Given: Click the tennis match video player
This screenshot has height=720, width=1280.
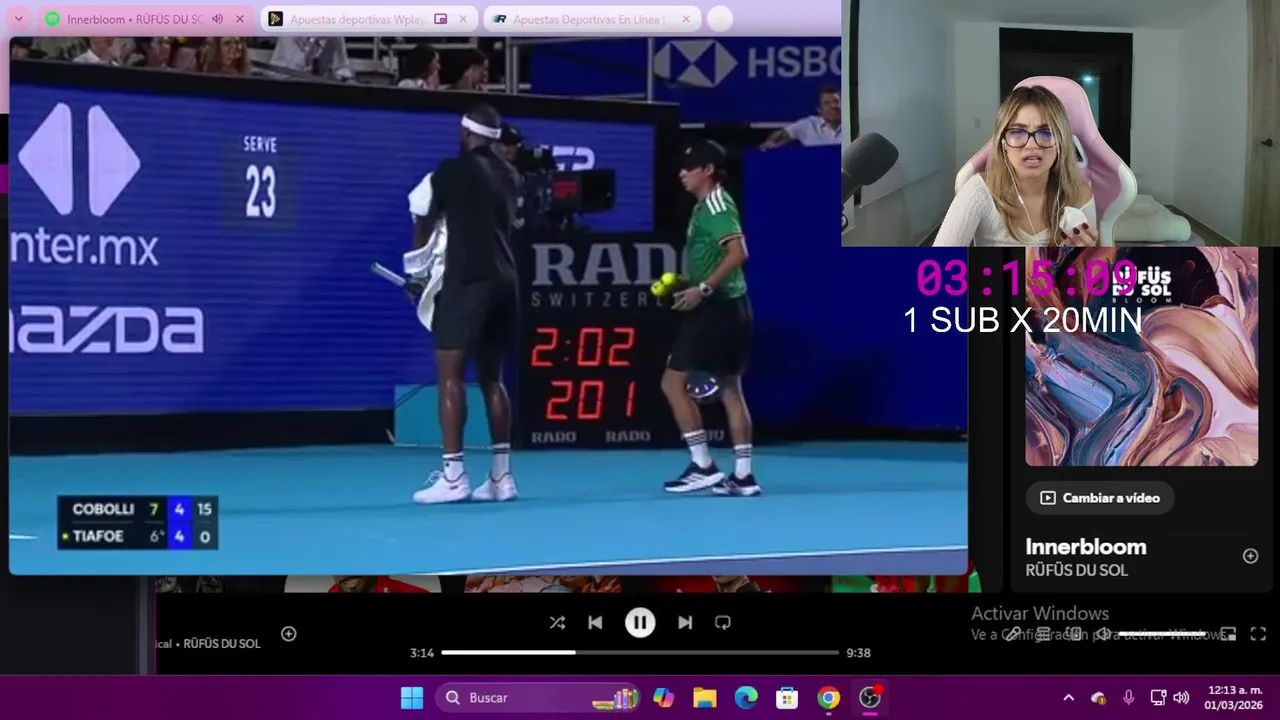Looking at the screenshot, I should pyautogui.click(x=488, y=306).
